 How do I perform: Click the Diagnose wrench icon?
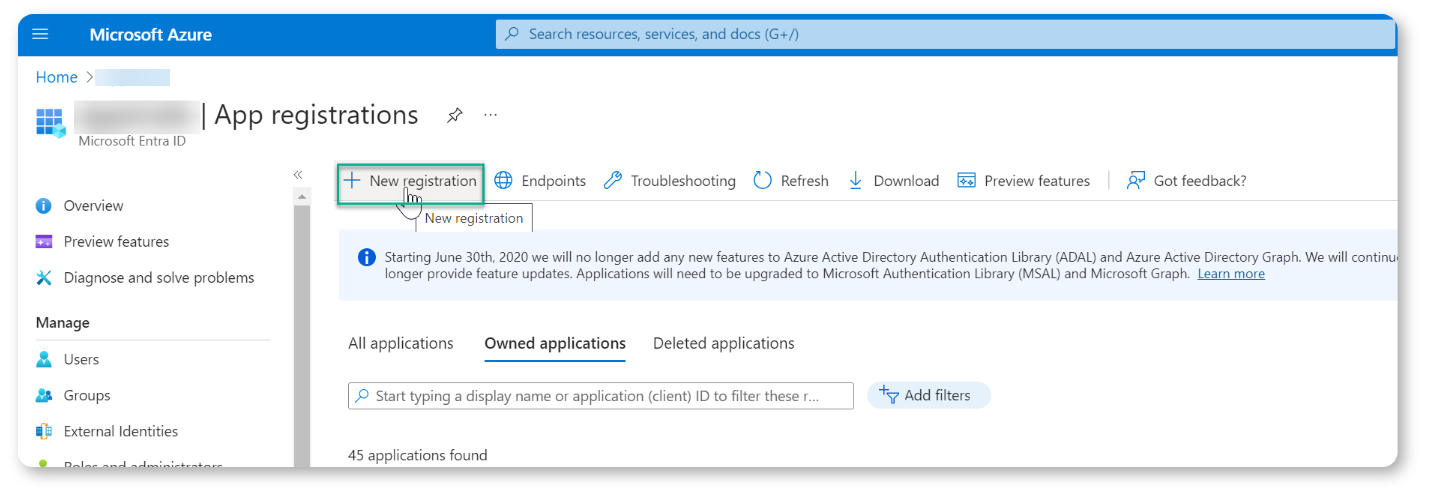(x=44, y=278)
